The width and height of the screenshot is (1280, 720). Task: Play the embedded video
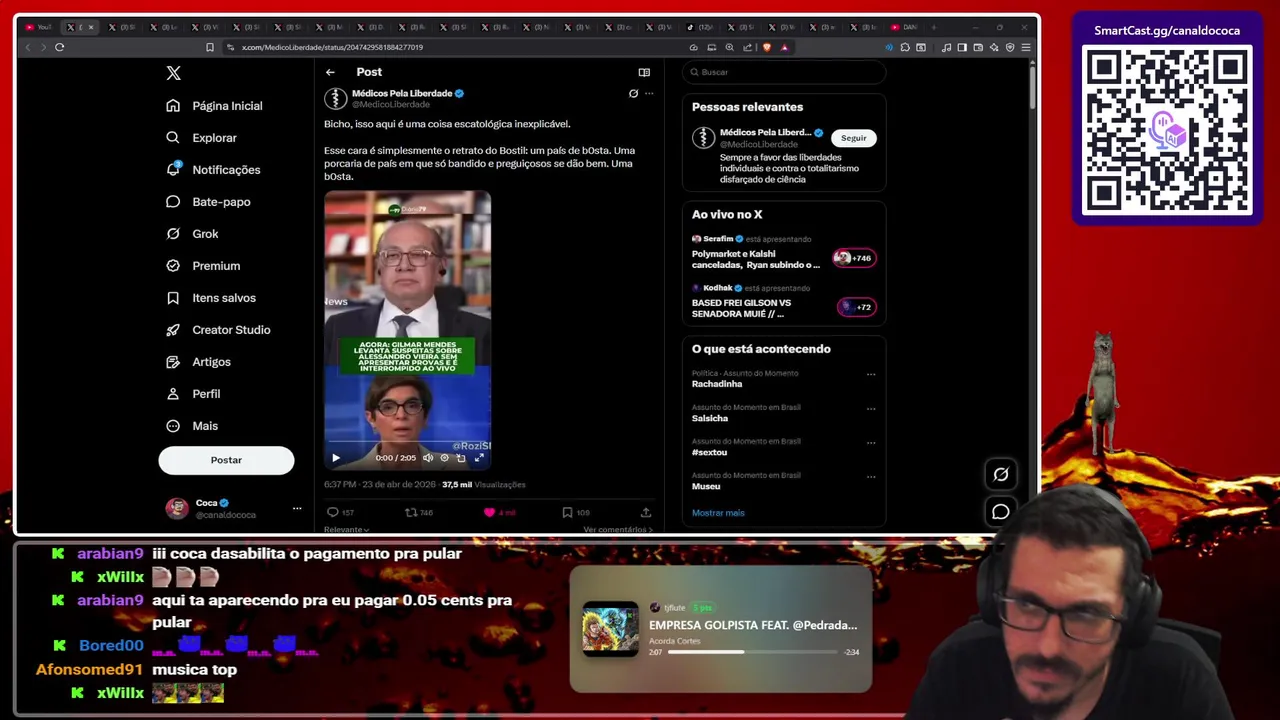point(336,458)
